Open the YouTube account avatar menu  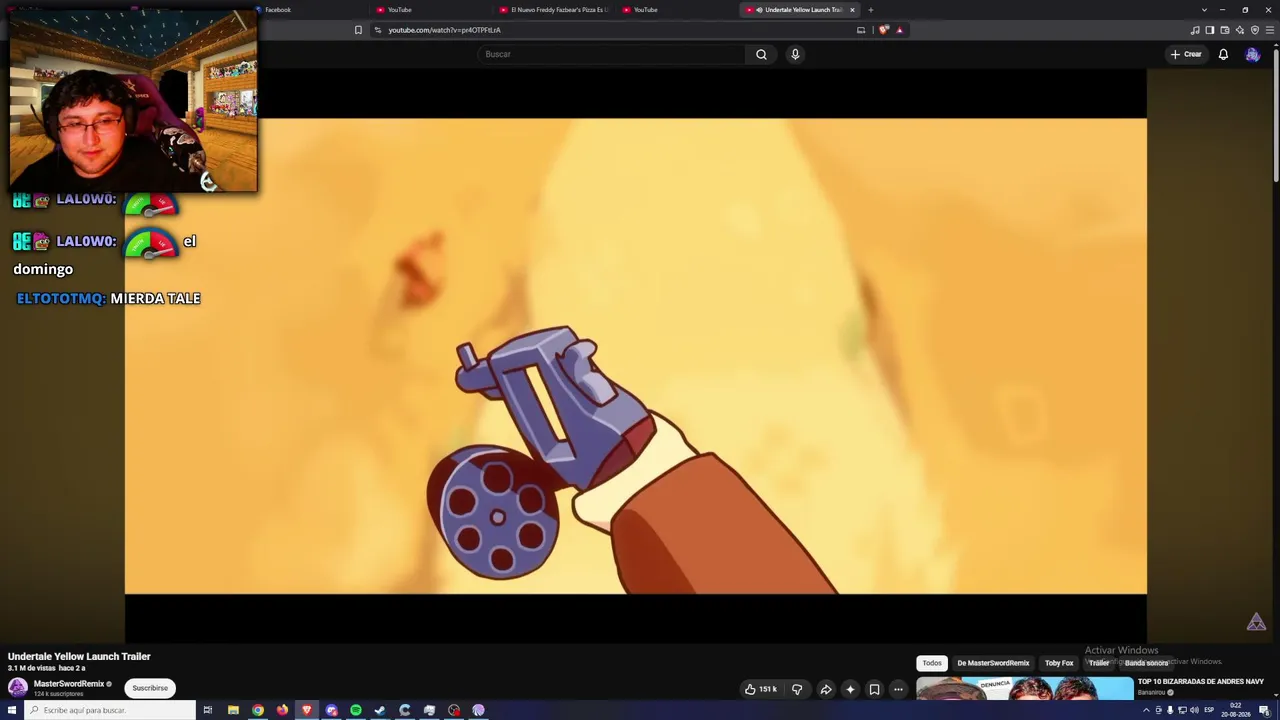(x=1252, y=54)
